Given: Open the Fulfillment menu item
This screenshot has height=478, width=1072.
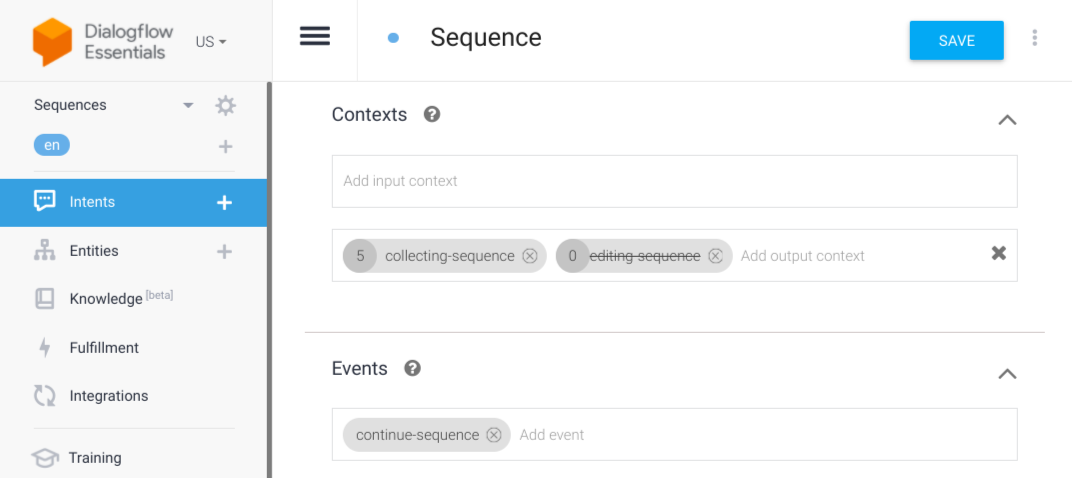Looking at the screenshot, I should (104, 348).
